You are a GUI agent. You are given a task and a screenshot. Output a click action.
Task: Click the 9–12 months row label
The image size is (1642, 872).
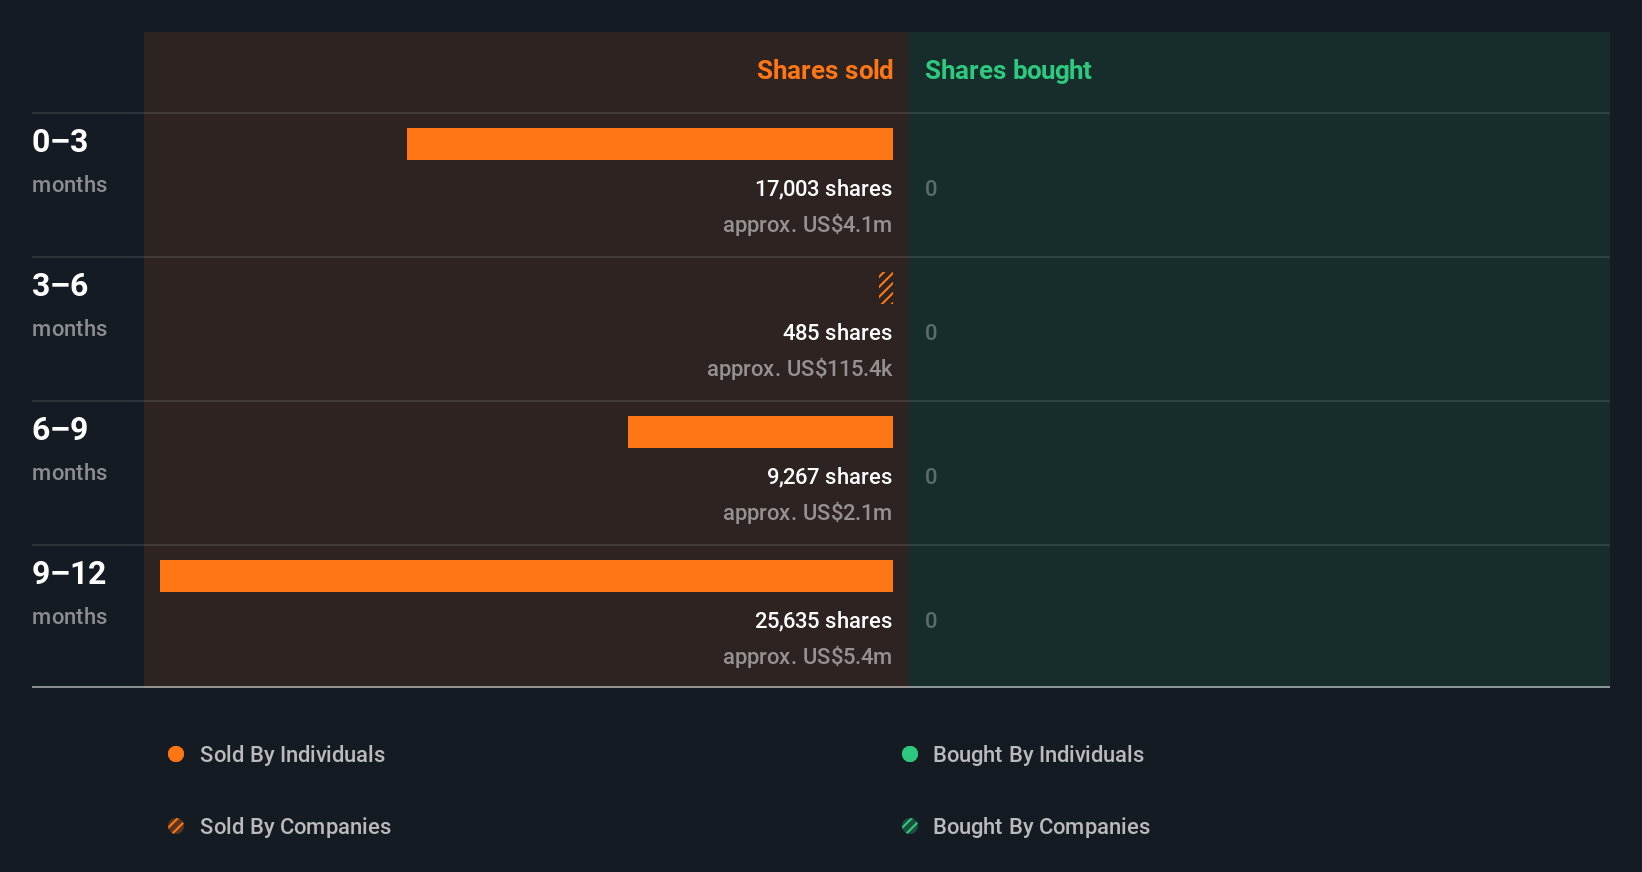tap(69, 593)
